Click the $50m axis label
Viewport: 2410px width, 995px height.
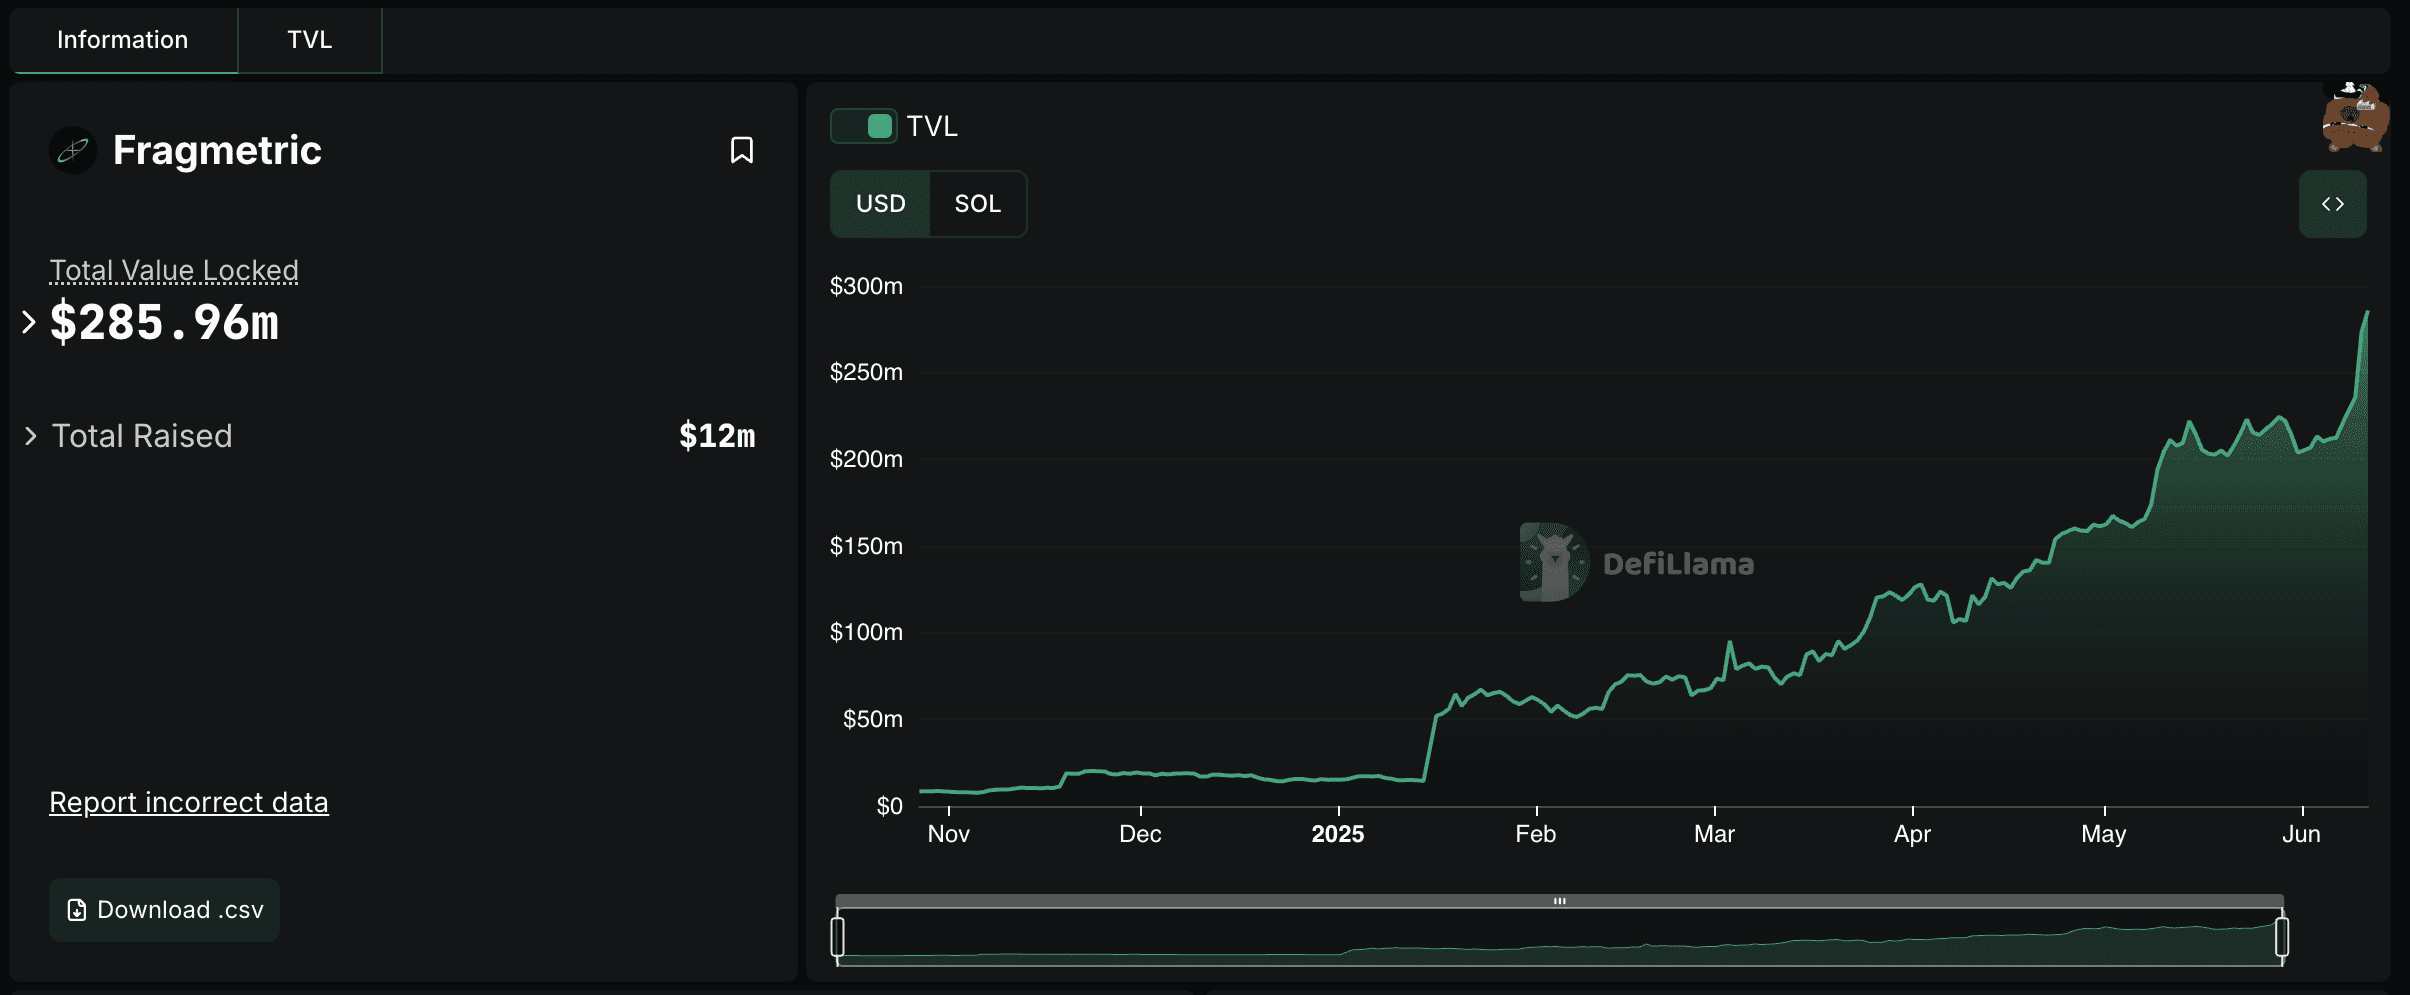(x=872, y=719)
